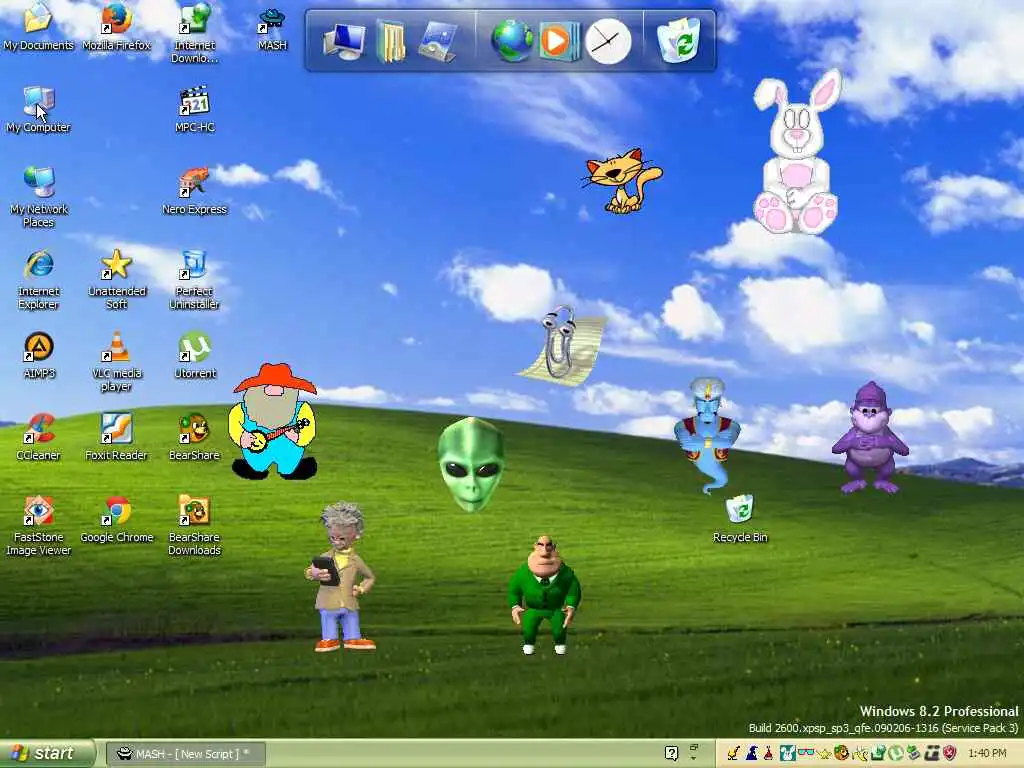Viewport: 1024px width, 768px height.
Task: Click the analog clock in the top dock
Action: pos(608,41)
